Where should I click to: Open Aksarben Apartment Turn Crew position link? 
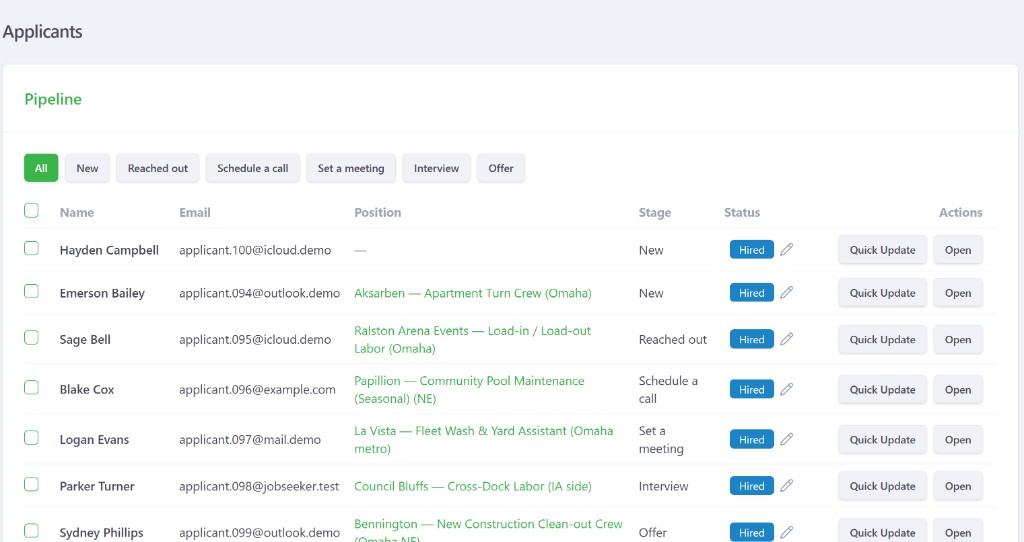click(473, 293)
